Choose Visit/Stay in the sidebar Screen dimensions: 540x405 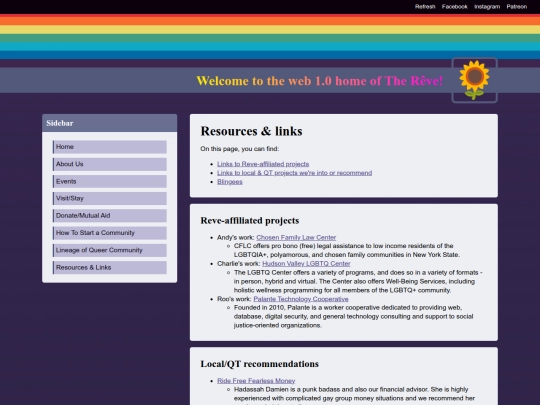coord(110,198)
